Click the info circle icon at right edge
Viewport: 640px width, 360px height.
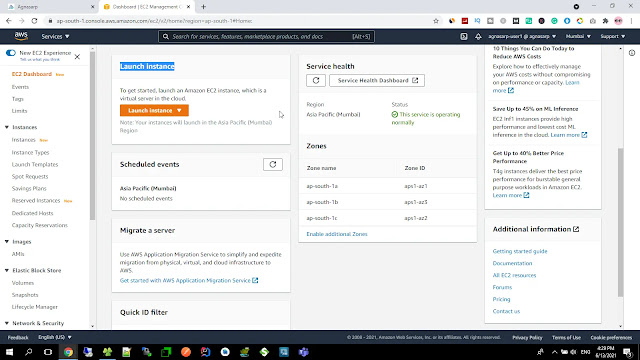[x=632, y=53]
